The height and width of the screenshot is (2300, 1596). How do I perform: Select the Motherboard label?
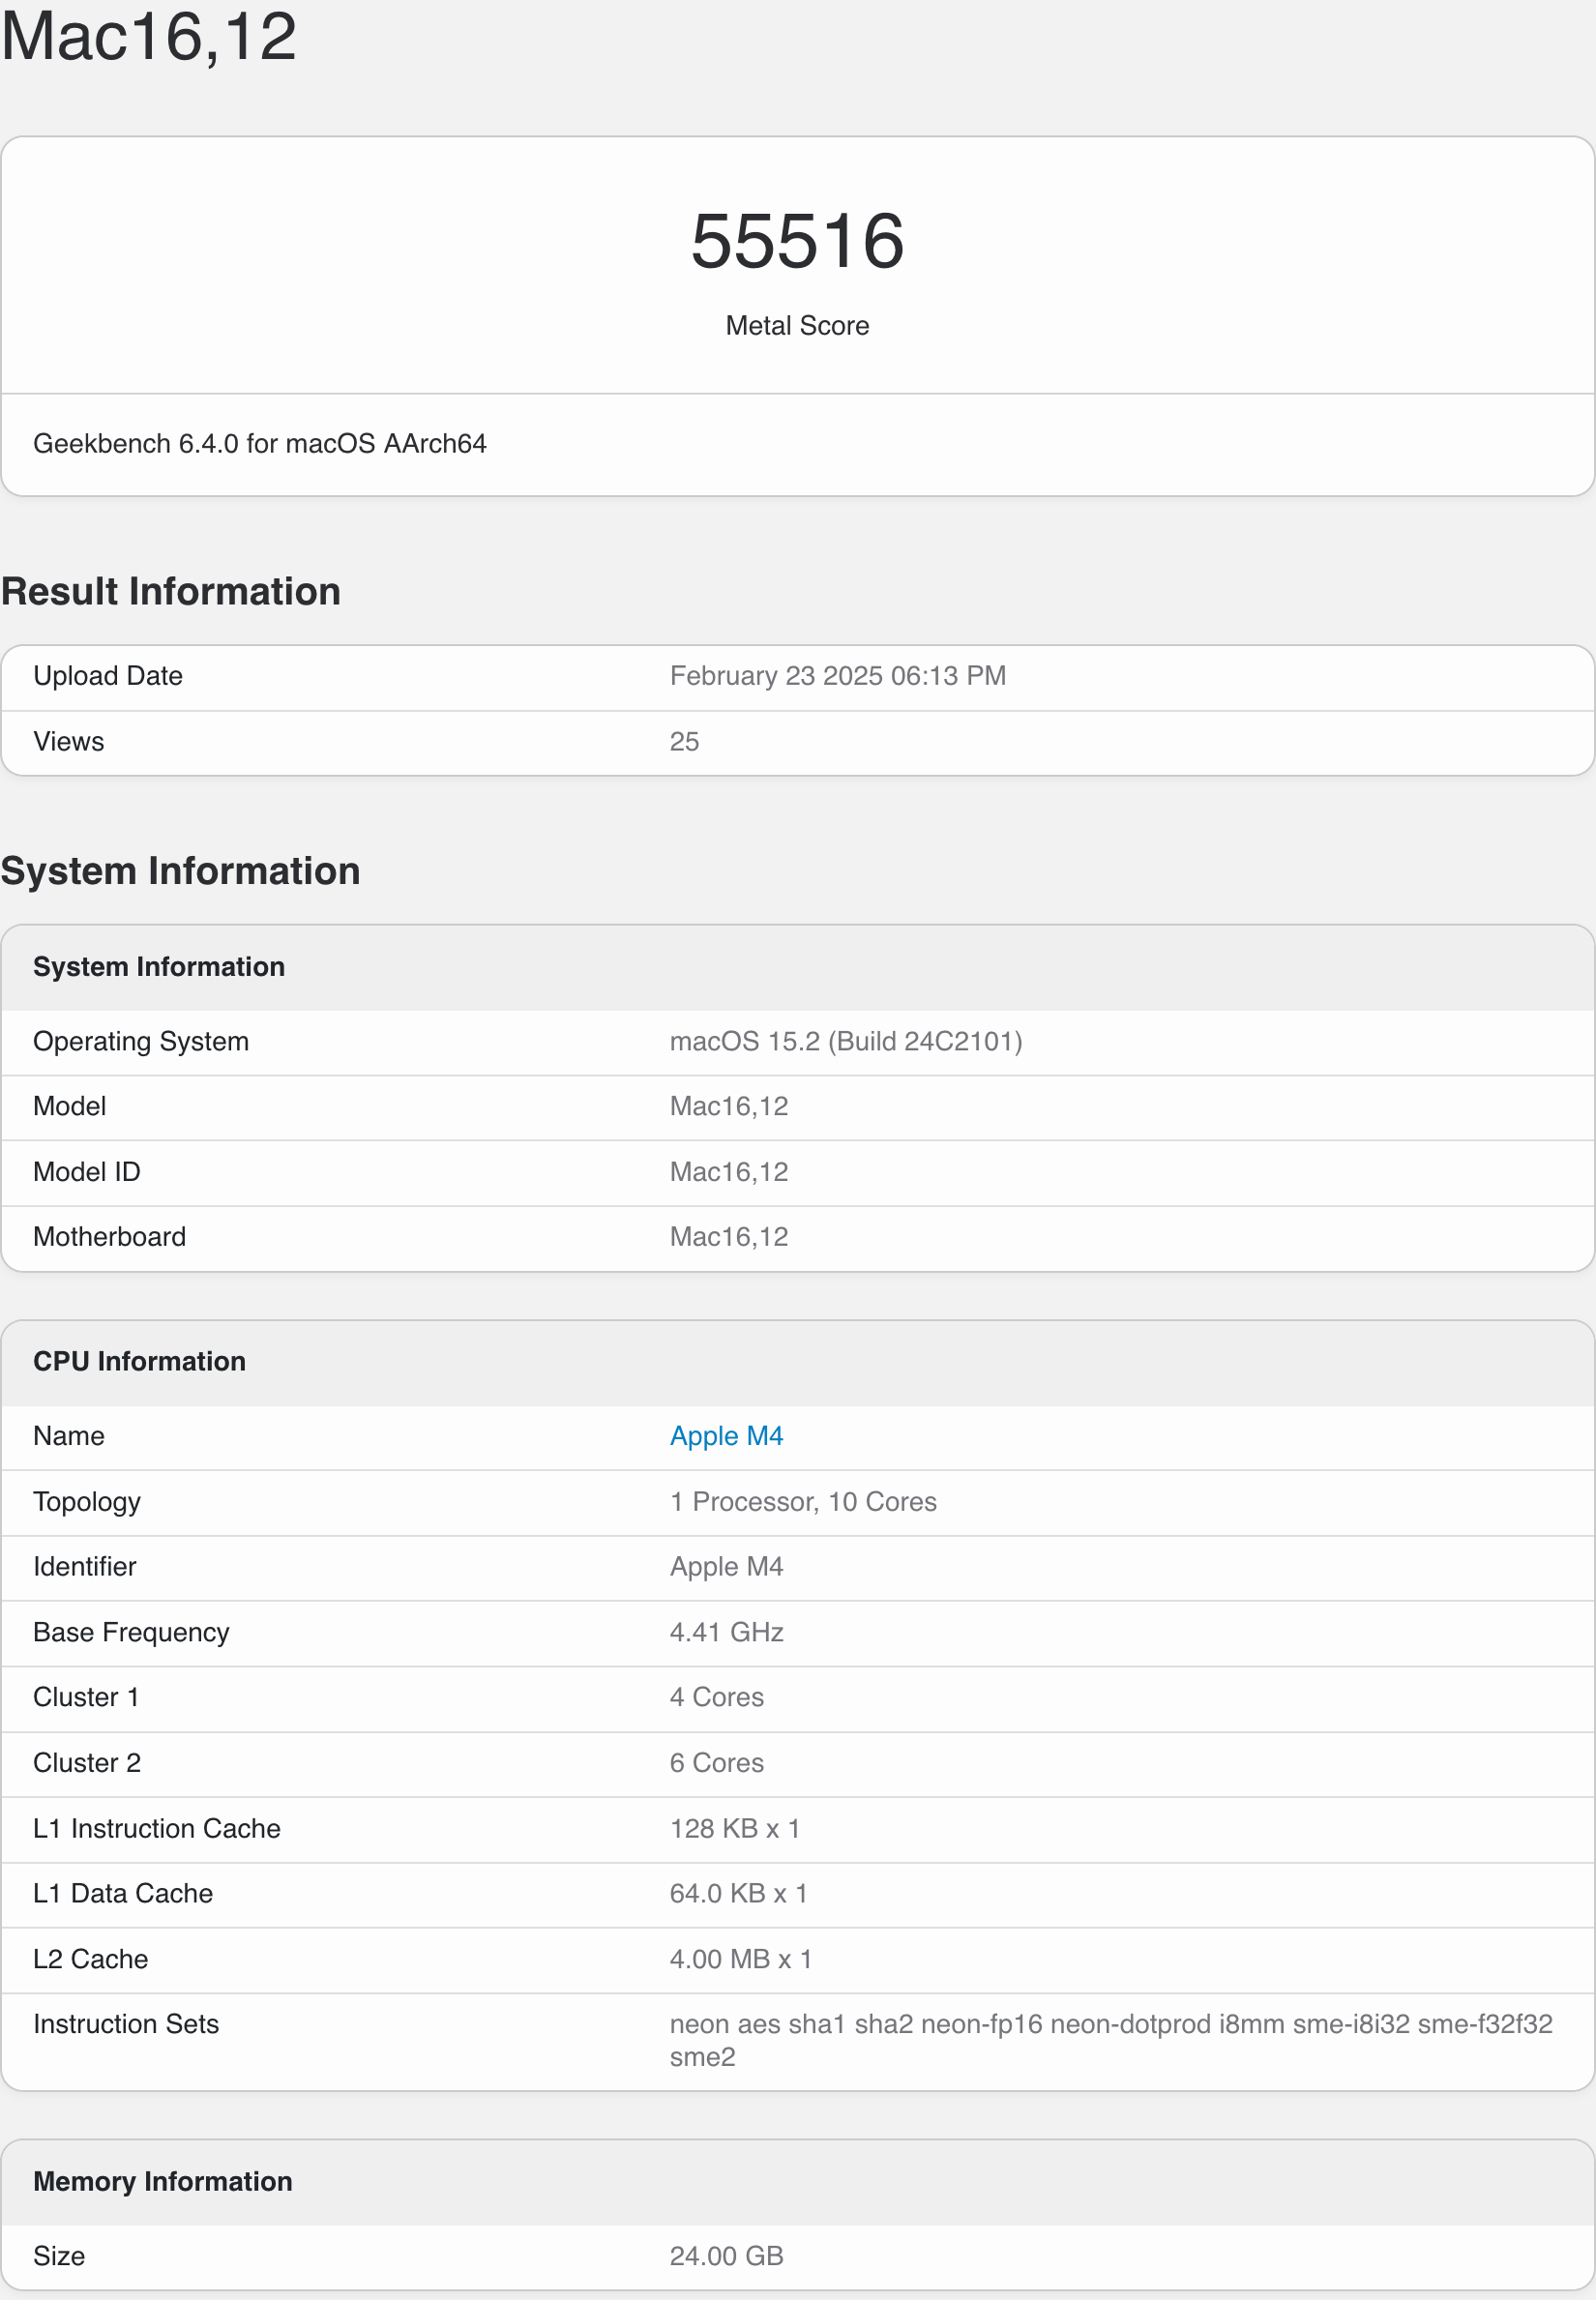point(110,1237)
